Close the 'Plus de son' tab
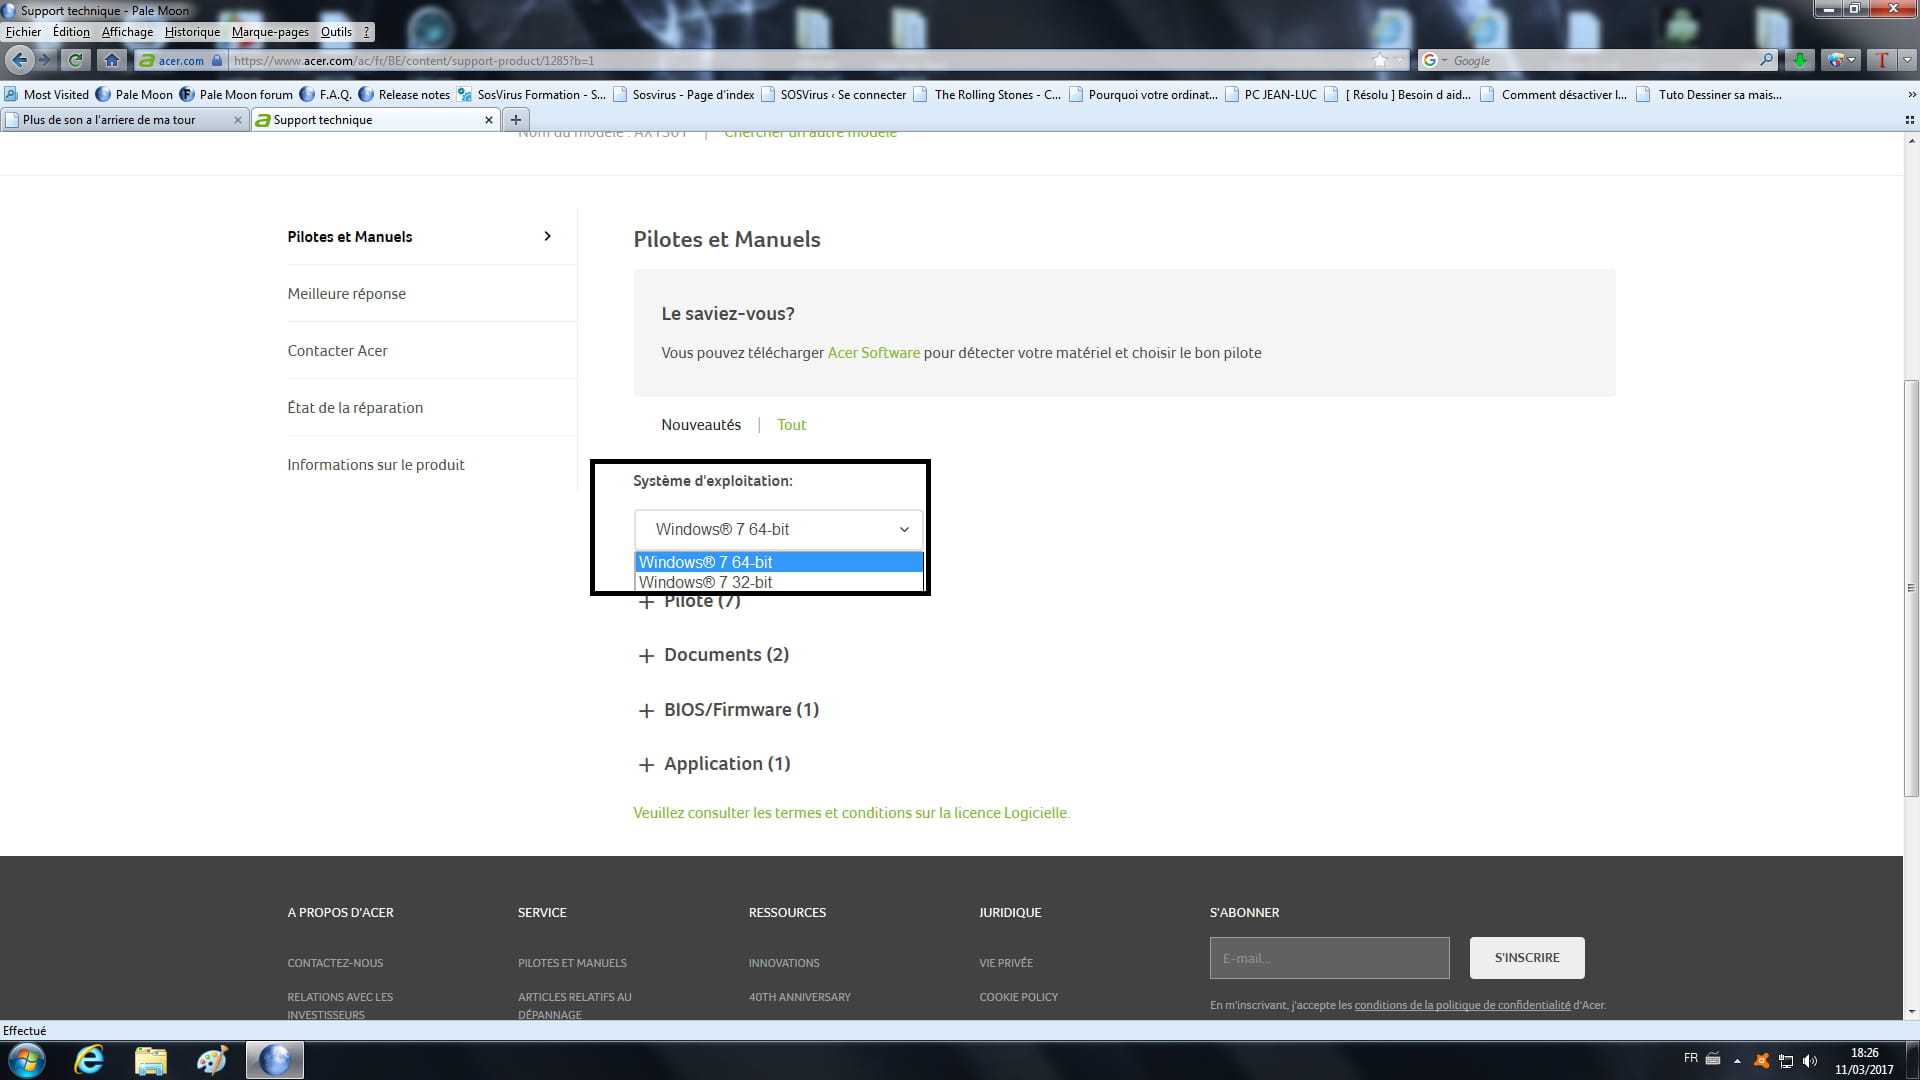Viewport: 1920px width, 1080px height. [x=237, y=120]
